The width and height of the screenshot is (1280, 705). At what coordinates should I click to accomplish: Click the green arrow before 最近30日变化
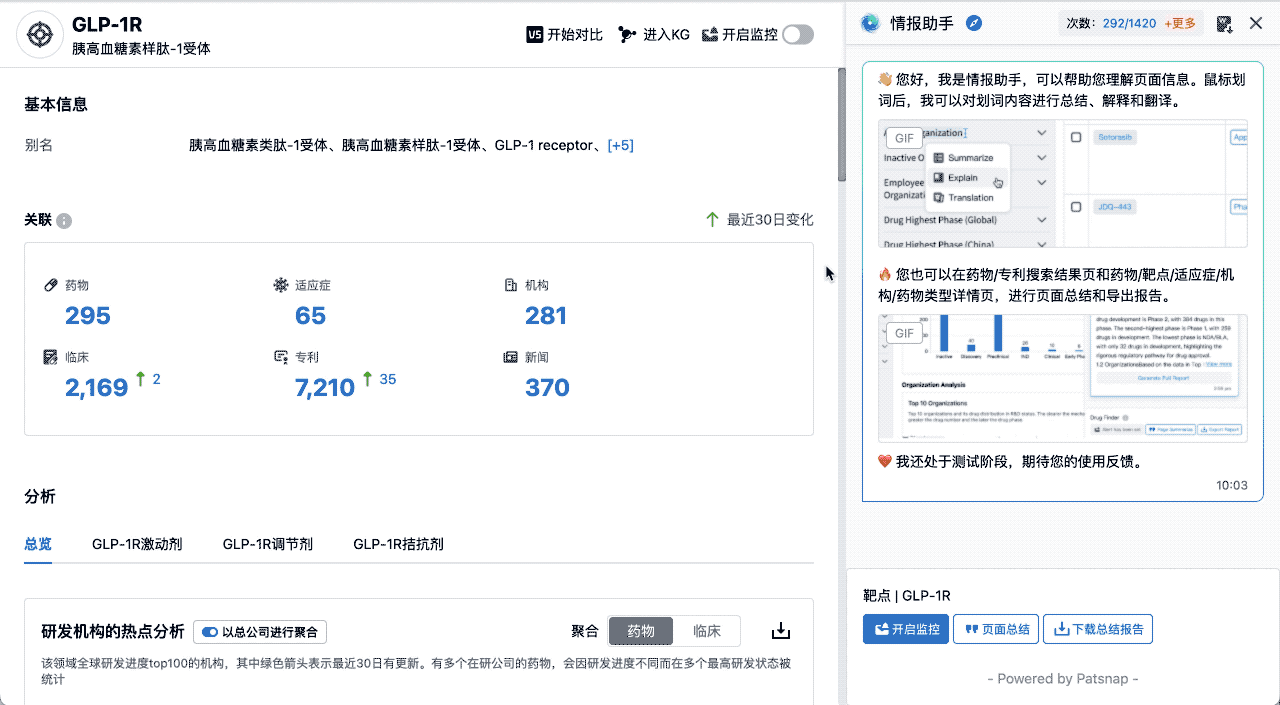pyautogui.click(x=712, y=219)
